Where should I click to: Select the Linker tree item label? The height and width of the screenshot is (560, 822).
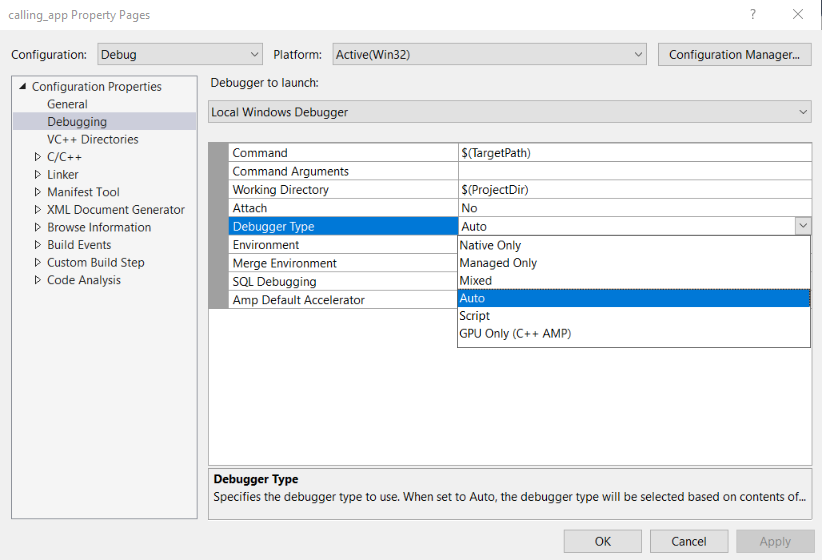[63, 175]
